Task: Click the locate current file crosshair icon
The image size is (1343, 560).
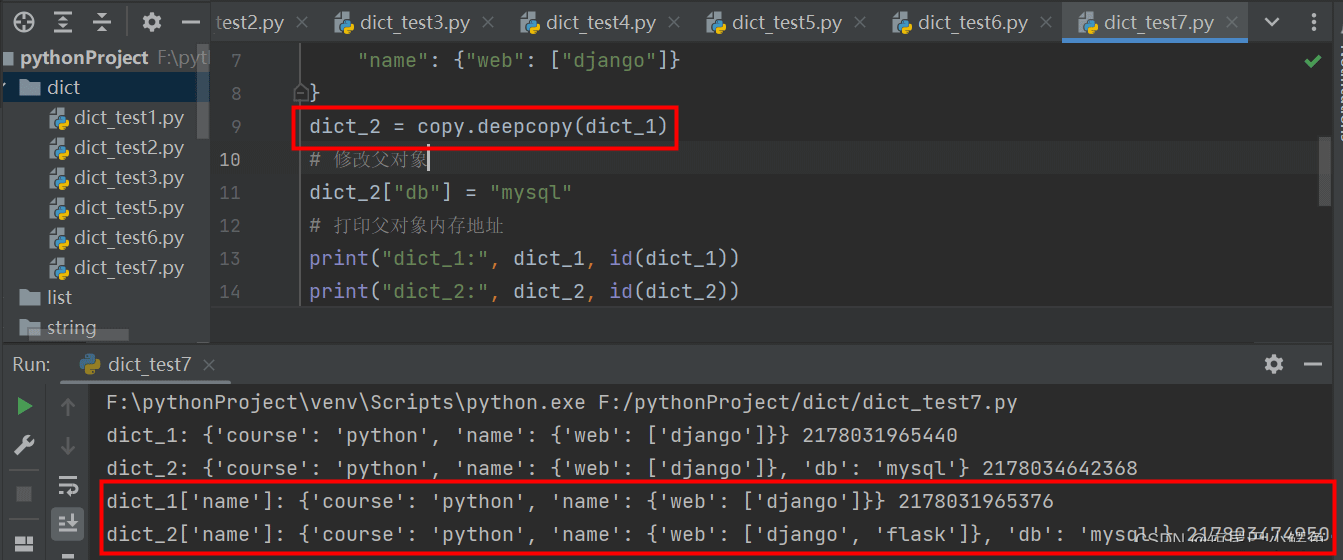Action: tap(23, 22)
